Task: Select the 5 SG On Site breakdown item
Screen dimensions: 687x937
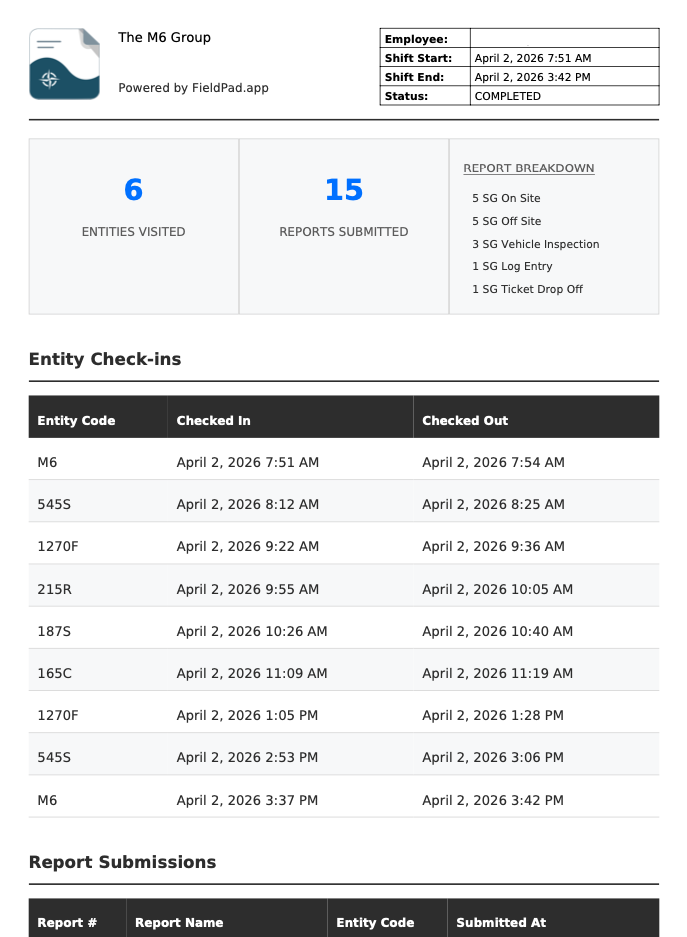Action: click(506, 199)
